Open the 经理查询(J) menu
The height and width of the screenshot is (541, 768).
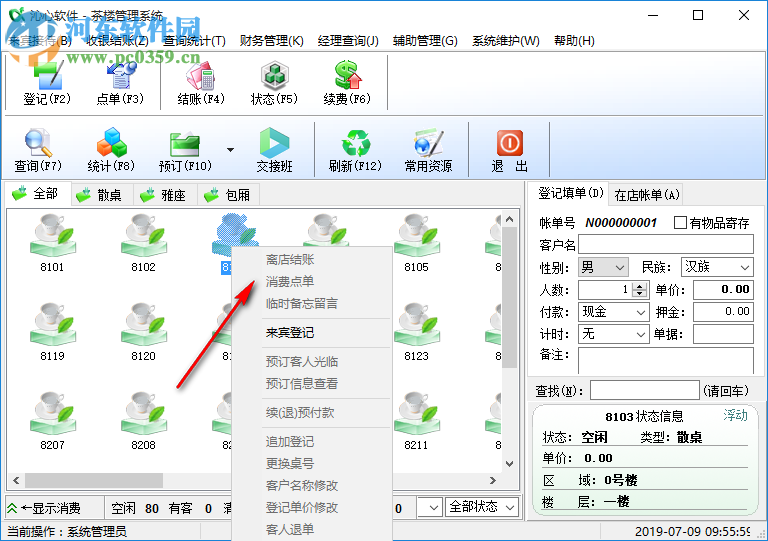pos(348,41)
